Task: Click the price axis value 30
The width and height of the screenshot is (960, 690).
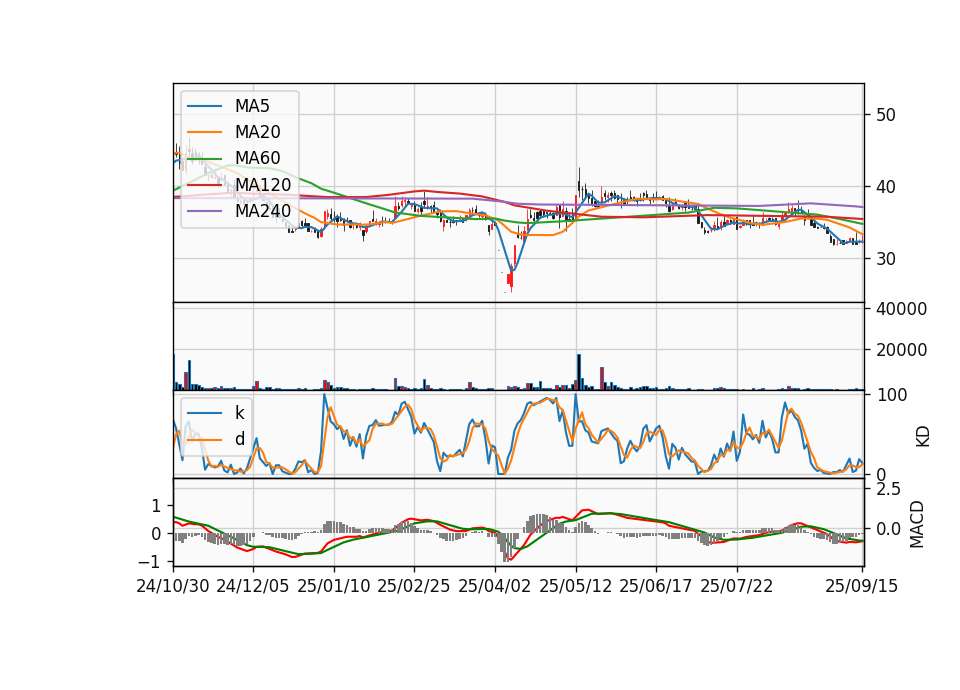Action: coord(886,259)
